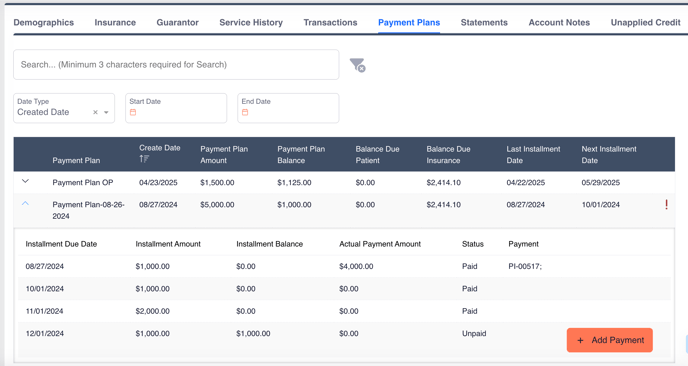
Task: Click the End Date calendar icon
Action: pyautogui.click(x=245, y=112)
